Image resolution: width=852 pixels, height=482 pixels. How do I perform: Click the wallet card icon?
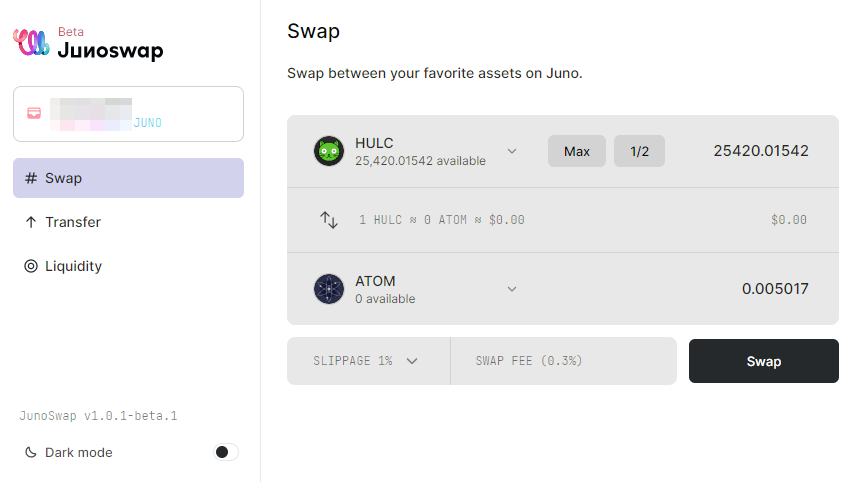click(34, 113)
